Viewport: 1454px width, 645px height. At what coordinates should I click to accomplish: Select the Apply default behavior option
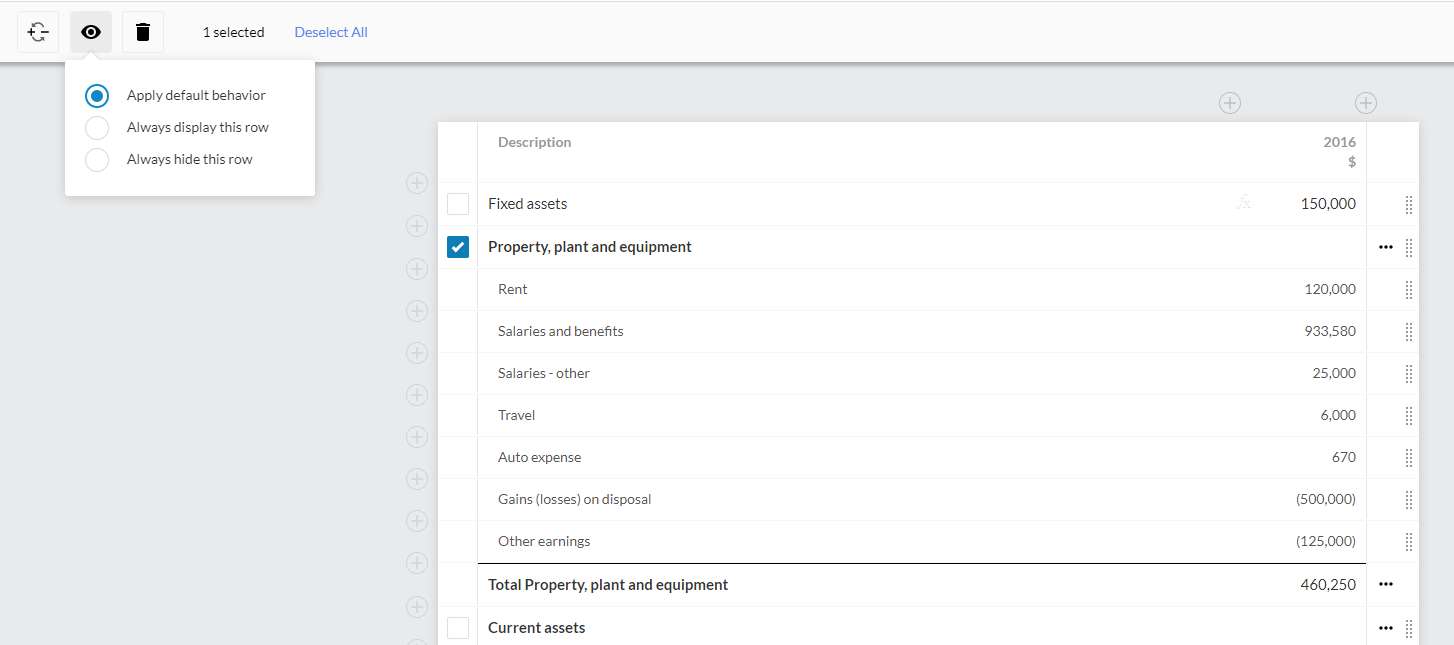96,95
